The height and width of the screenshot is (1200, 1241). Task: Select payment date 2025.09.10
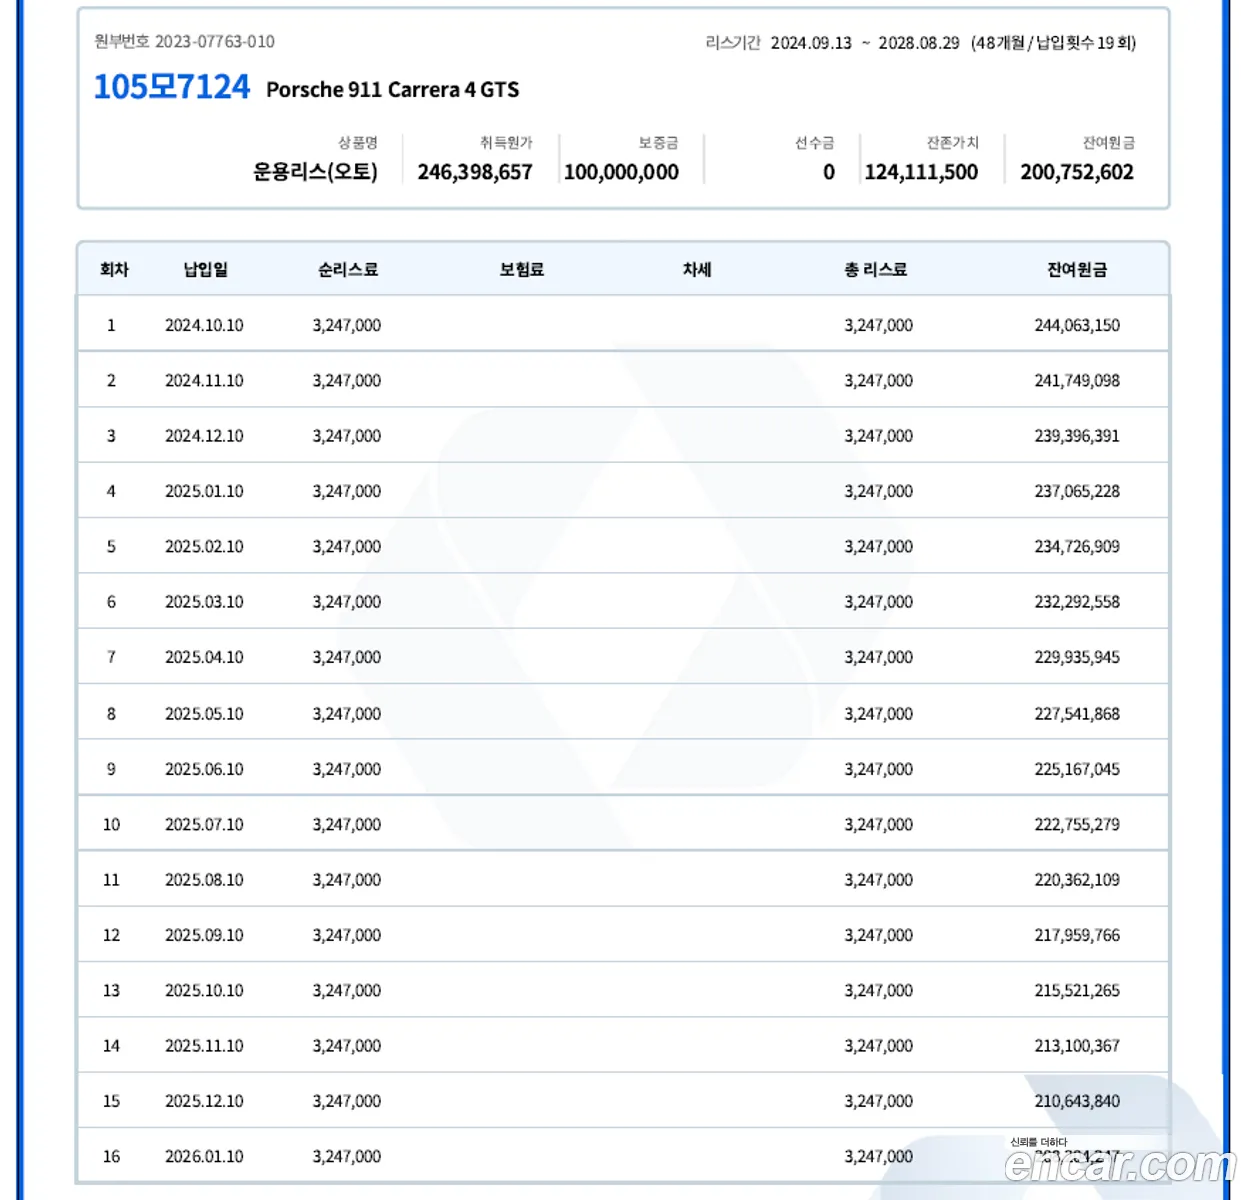pos(204,935)
